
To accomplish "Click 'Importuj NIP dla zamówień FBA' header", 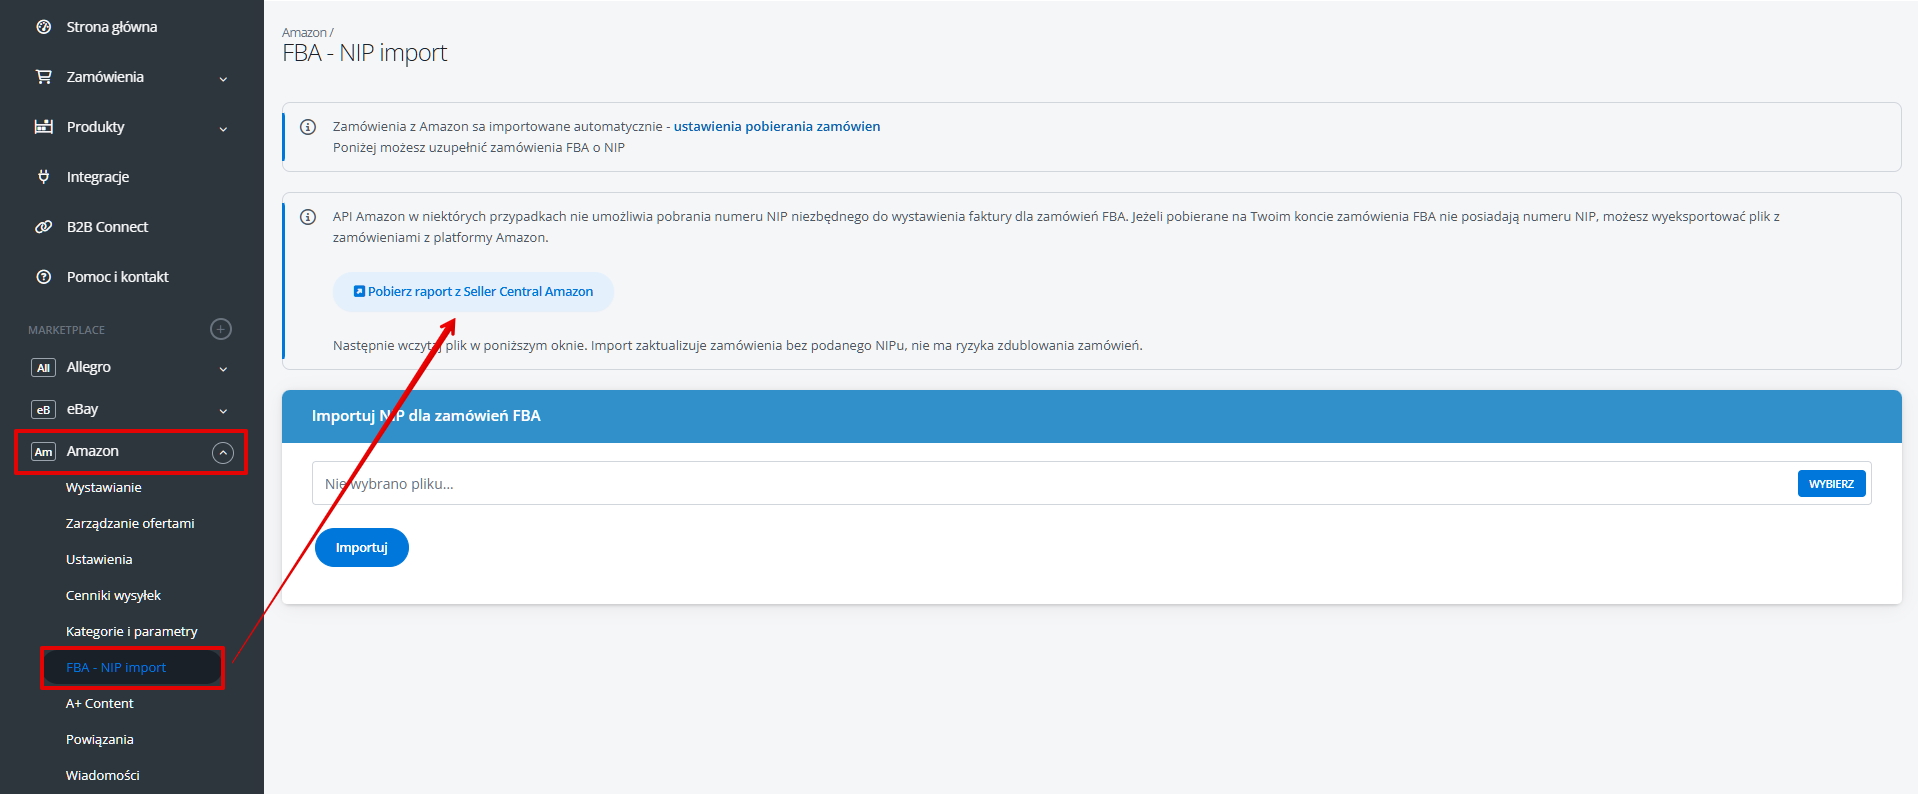I will pyautogui.click(x=426, y=416).
